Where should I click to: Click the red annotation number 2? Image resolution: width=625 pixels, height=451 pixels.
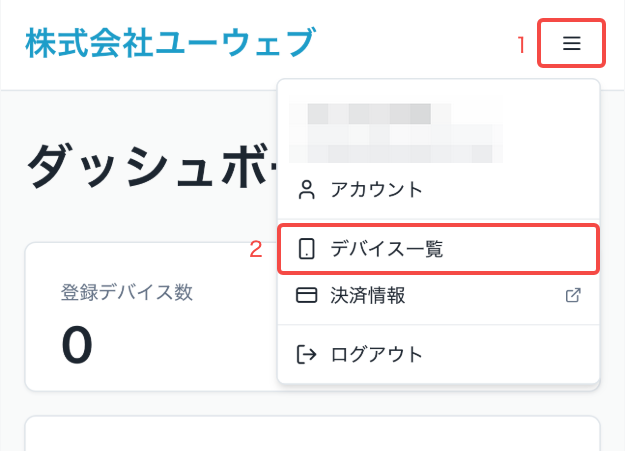pos(256,250)
